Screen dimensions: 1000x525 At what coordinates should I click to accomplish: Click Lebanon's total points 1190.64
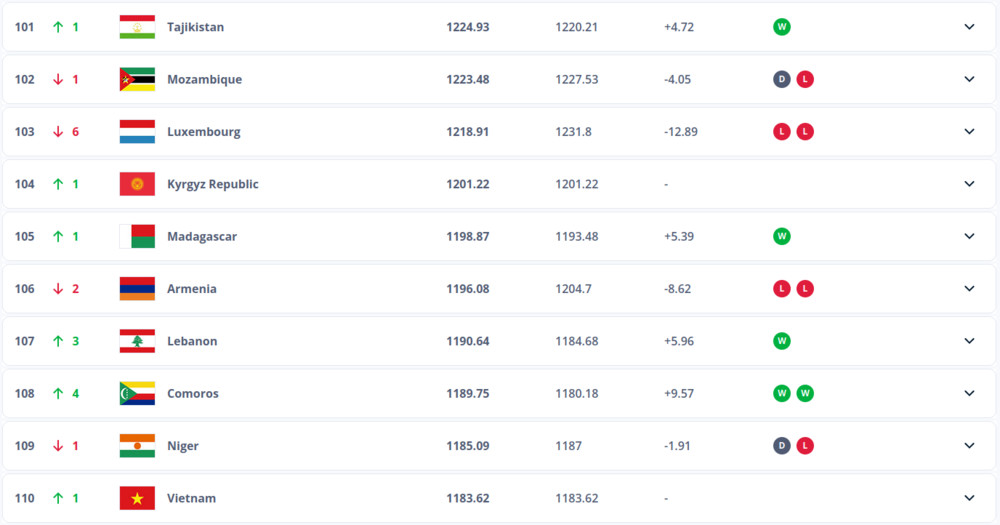pyautogui.click(x=468, y=341)
